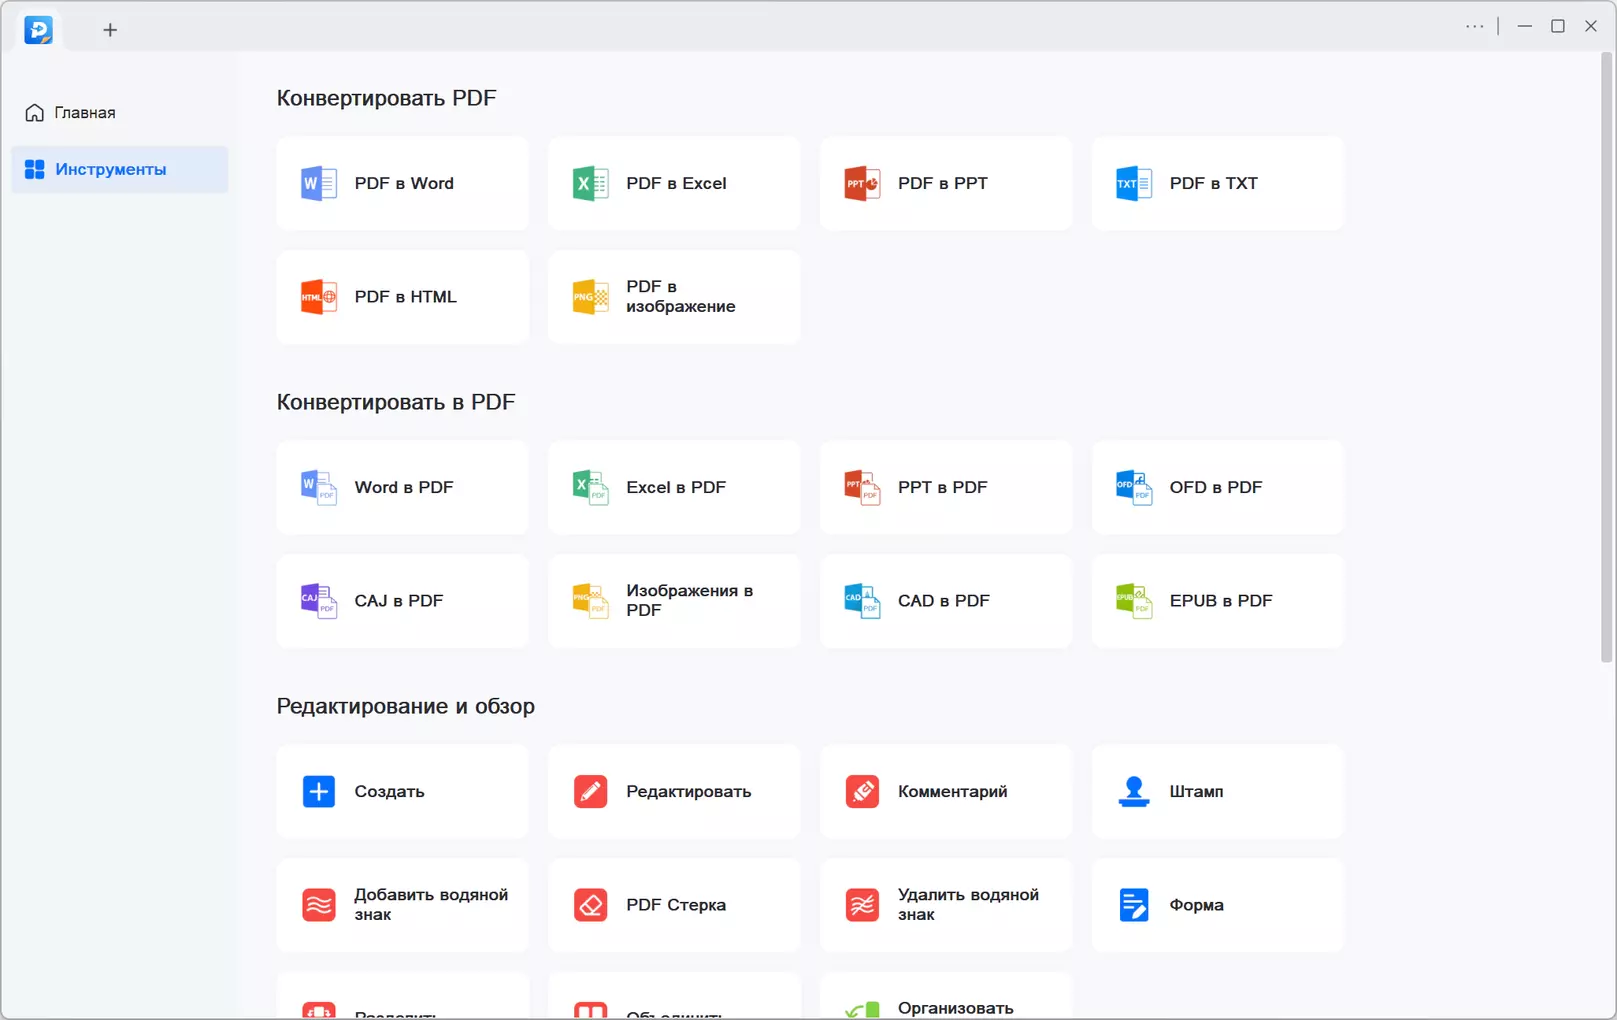Image resolution: width=1617 pixels, height=1020 pixels.
Task: Launch Word в PDF conversion icon
Action: (318, 488)
